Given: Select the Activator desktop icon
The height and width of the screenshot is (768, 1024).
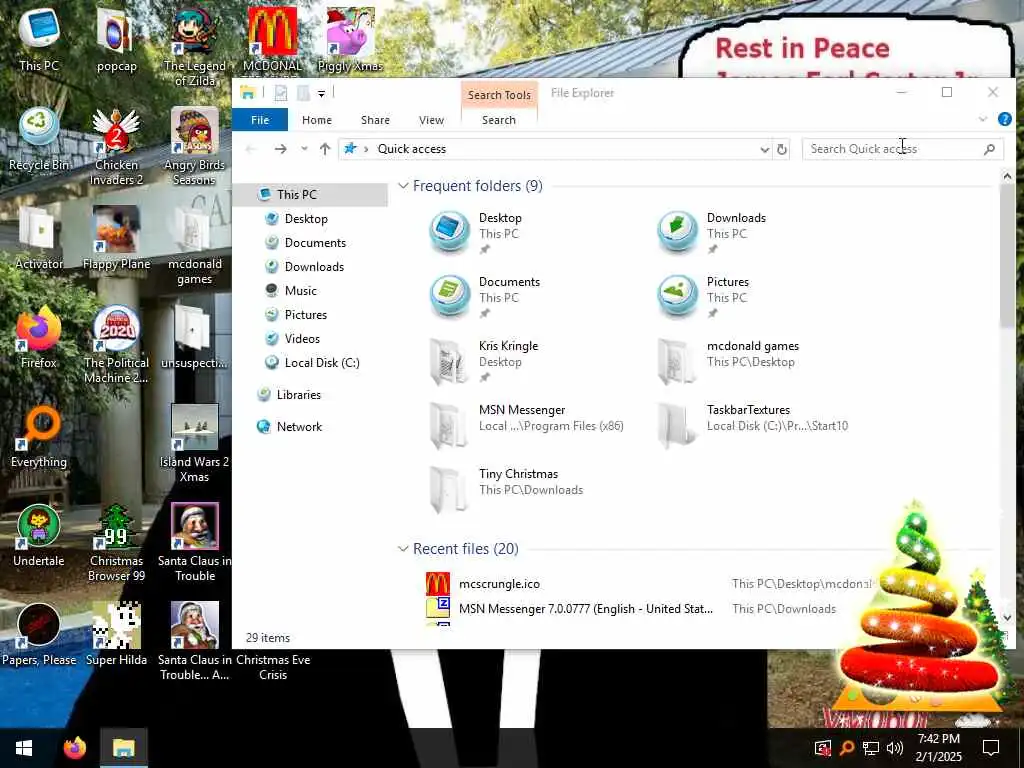Looking at the screenshot, I should [39, 238].
